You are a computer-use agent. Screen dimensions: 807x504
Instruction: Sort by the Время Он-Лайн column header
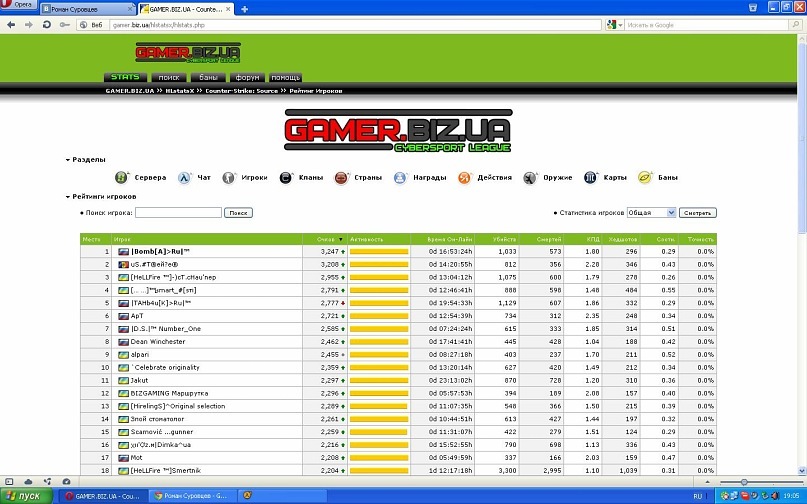pyautogui.click(x=449, y=239)
